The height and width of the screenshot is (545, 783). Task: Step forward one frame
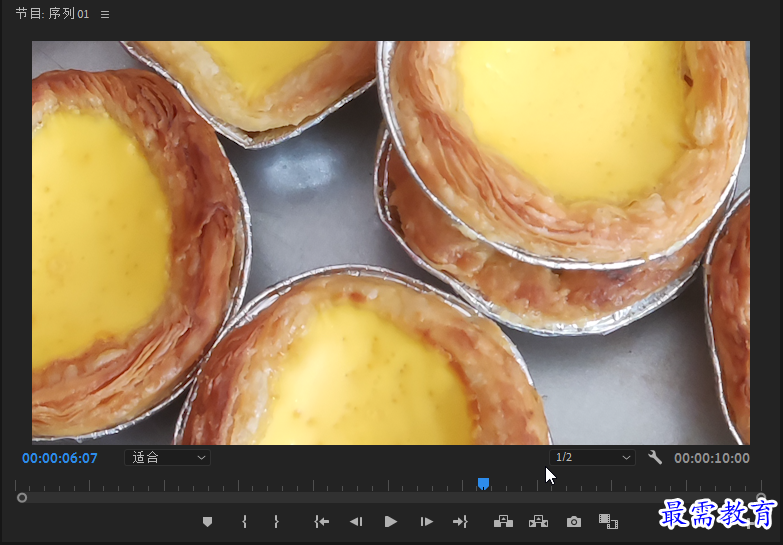pos(426,522)
